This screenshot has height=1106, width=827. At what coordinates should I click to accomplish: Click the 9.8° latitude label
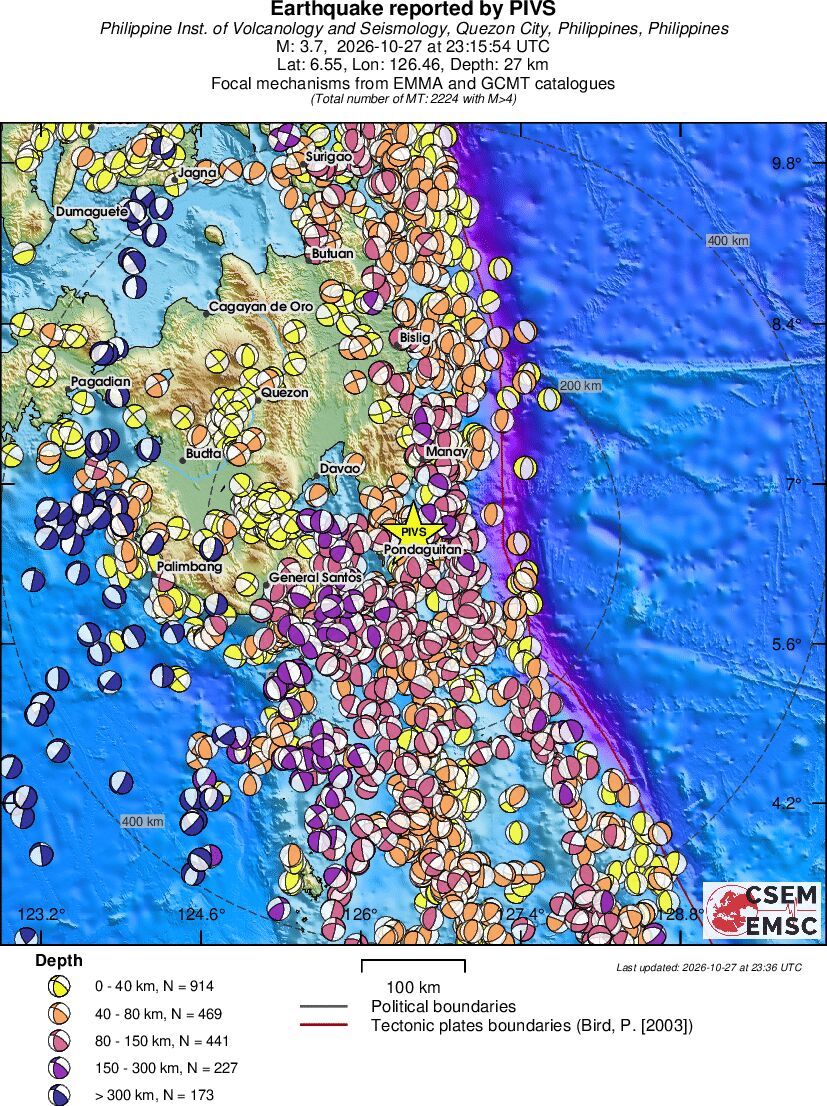coord(786,164)
